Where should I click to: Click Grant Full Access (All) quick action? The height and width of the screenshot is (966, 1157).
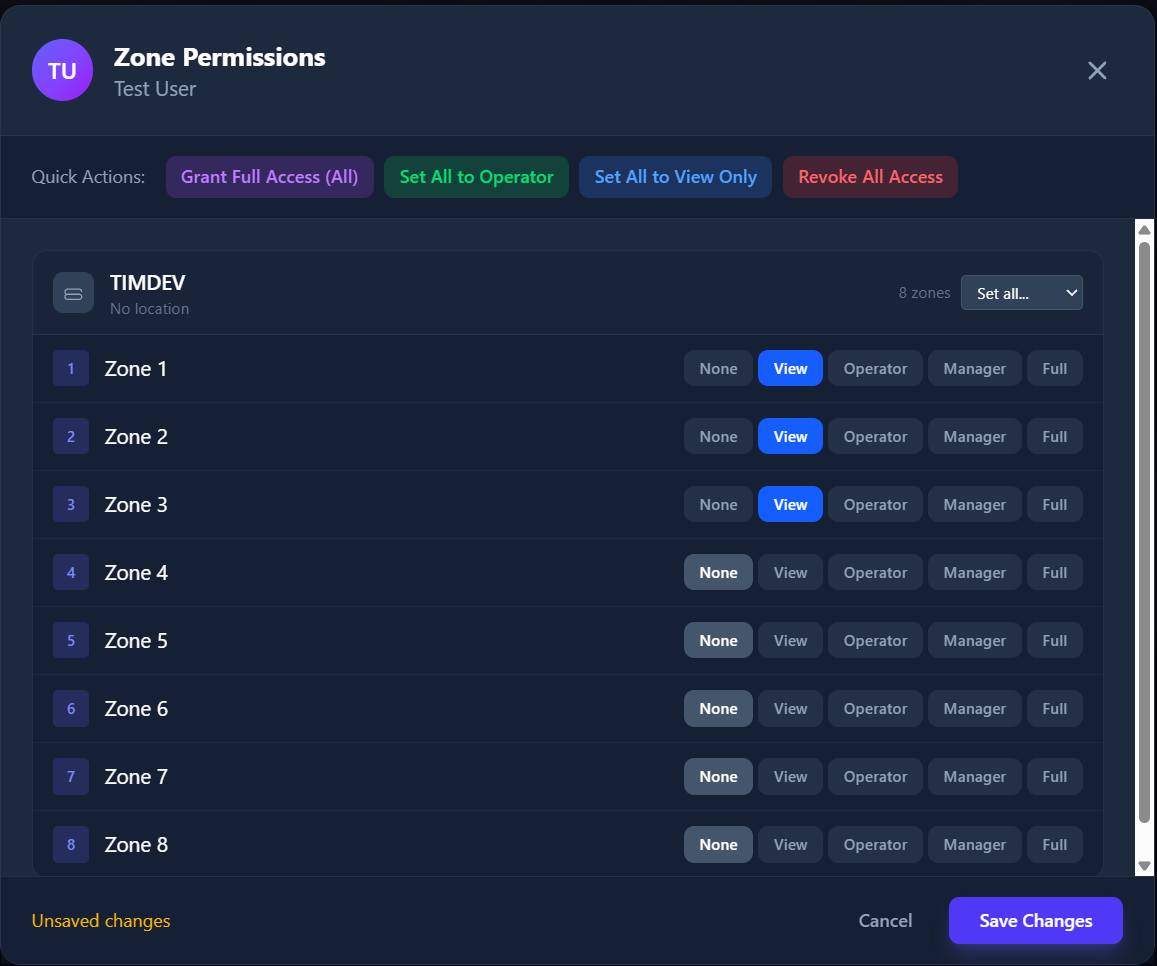click(x=269, y=177)
